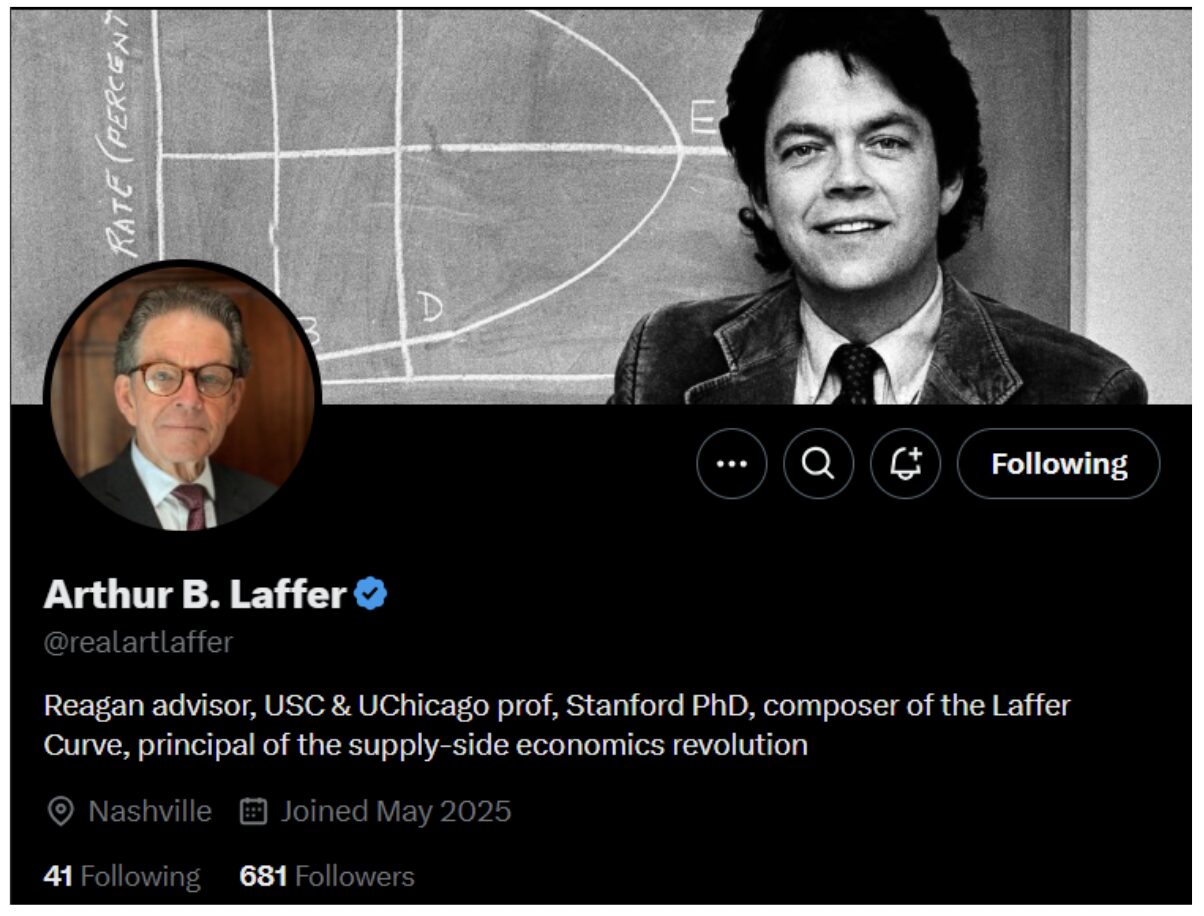This screenshot has width=1204, height=916.
Task: Click the location pin icon beside Nashville
Action: (x=61, y=812)
